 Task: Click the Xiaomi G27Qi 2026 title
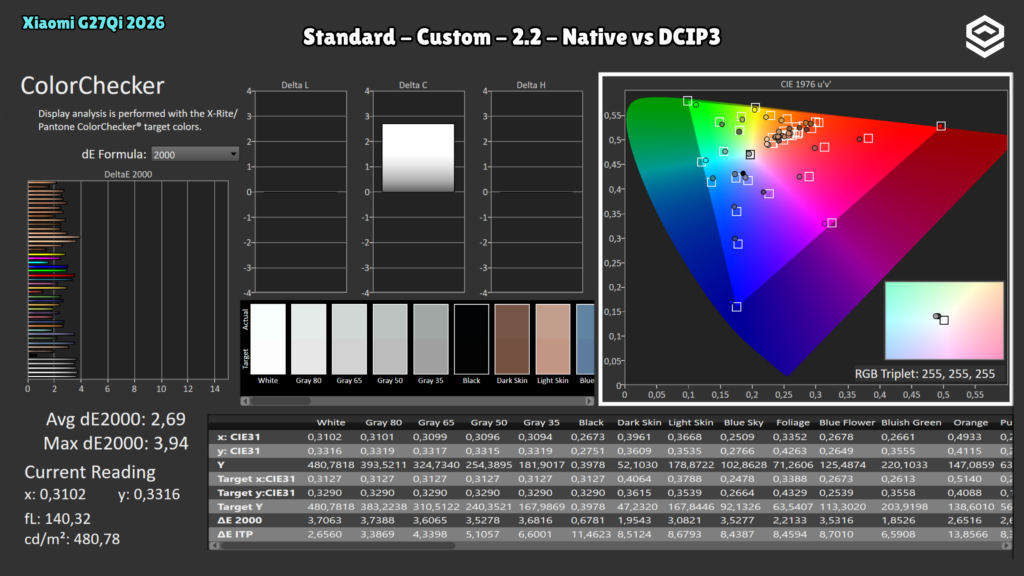click(93, 23)
